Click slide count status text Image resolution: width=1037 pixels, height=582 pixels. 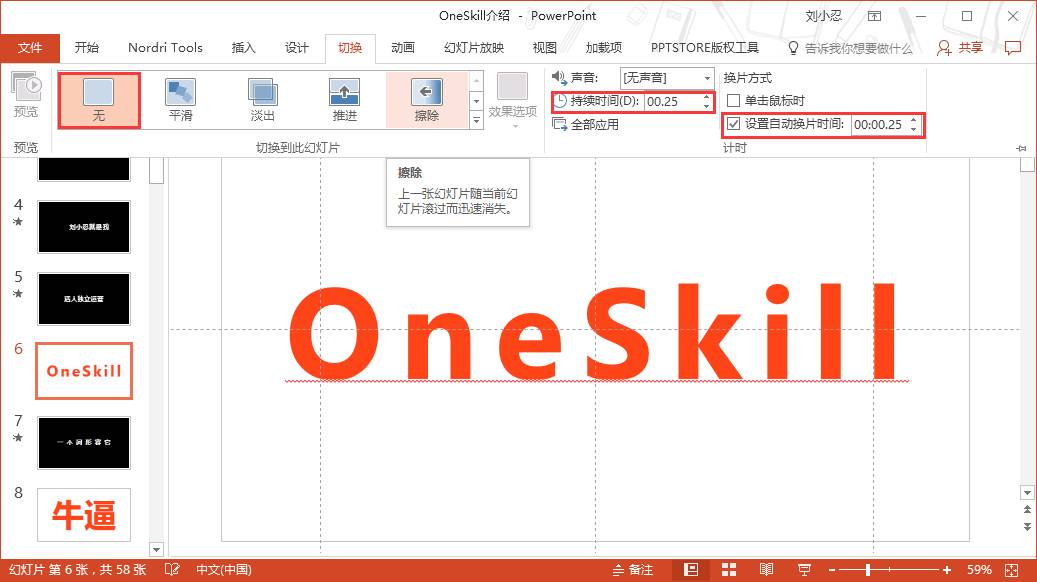(77, 569)
